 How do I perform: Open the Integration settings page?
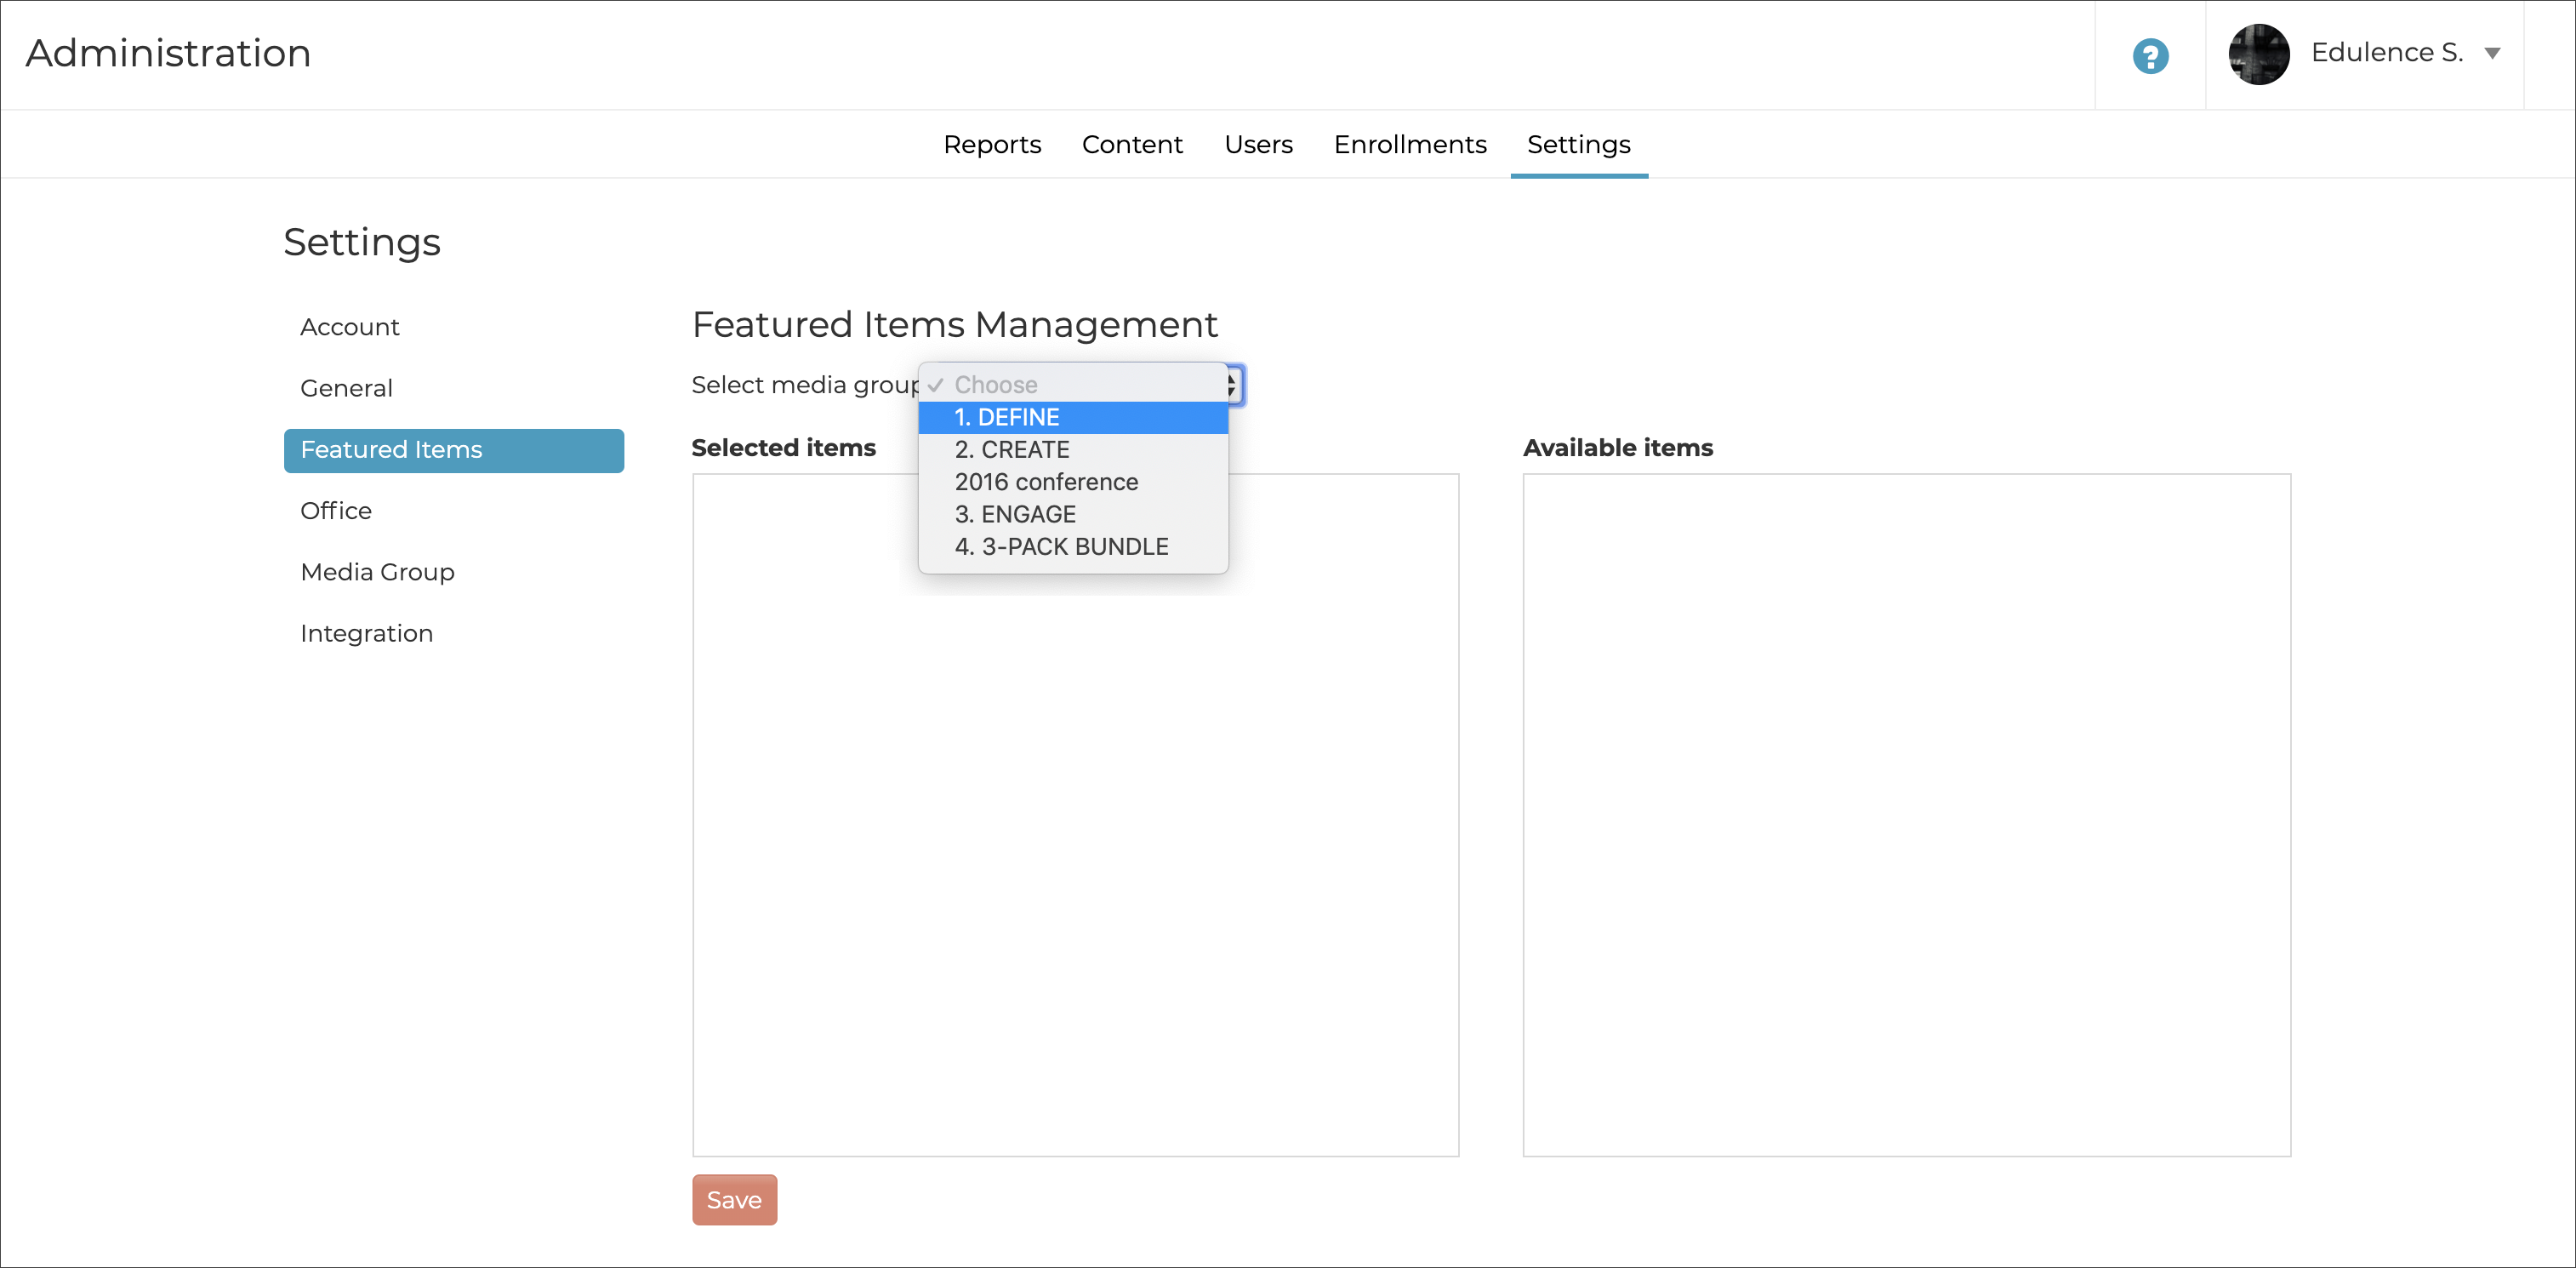[366, 633]
